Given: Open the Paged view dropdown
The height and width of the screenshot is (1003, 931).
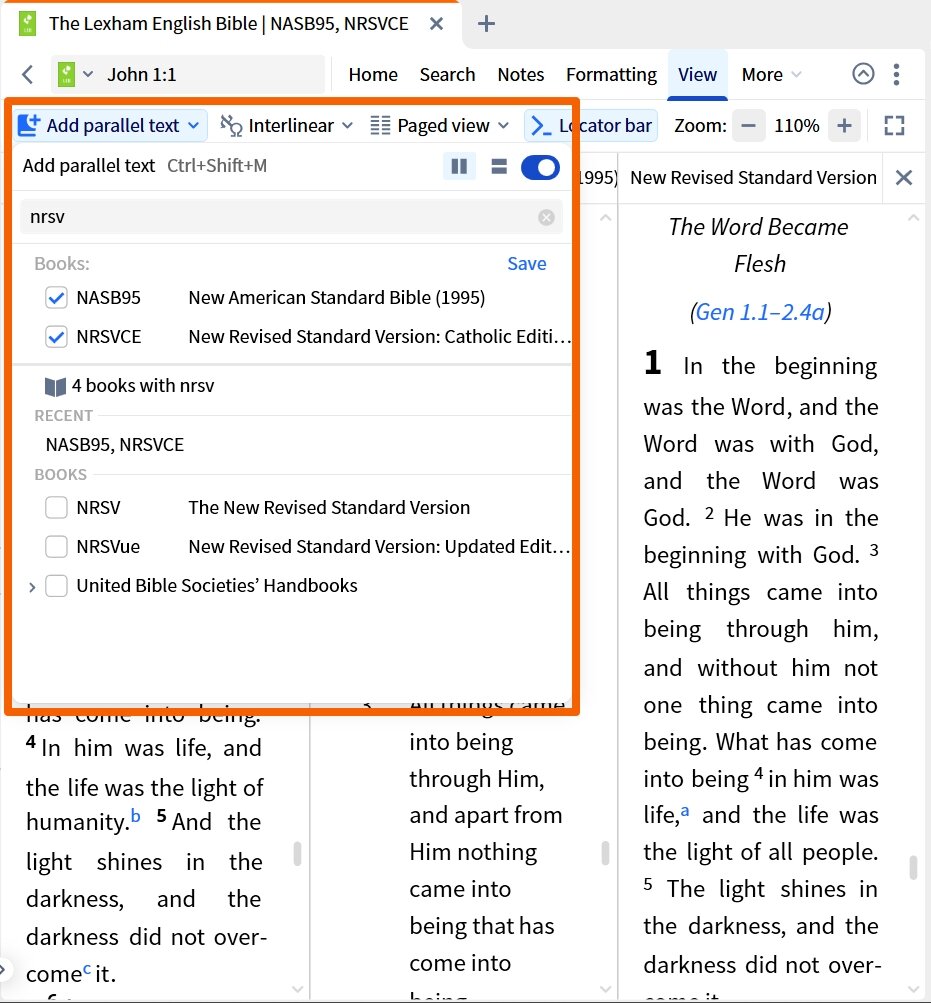Looking at the screenshot, I should (440, 125).
